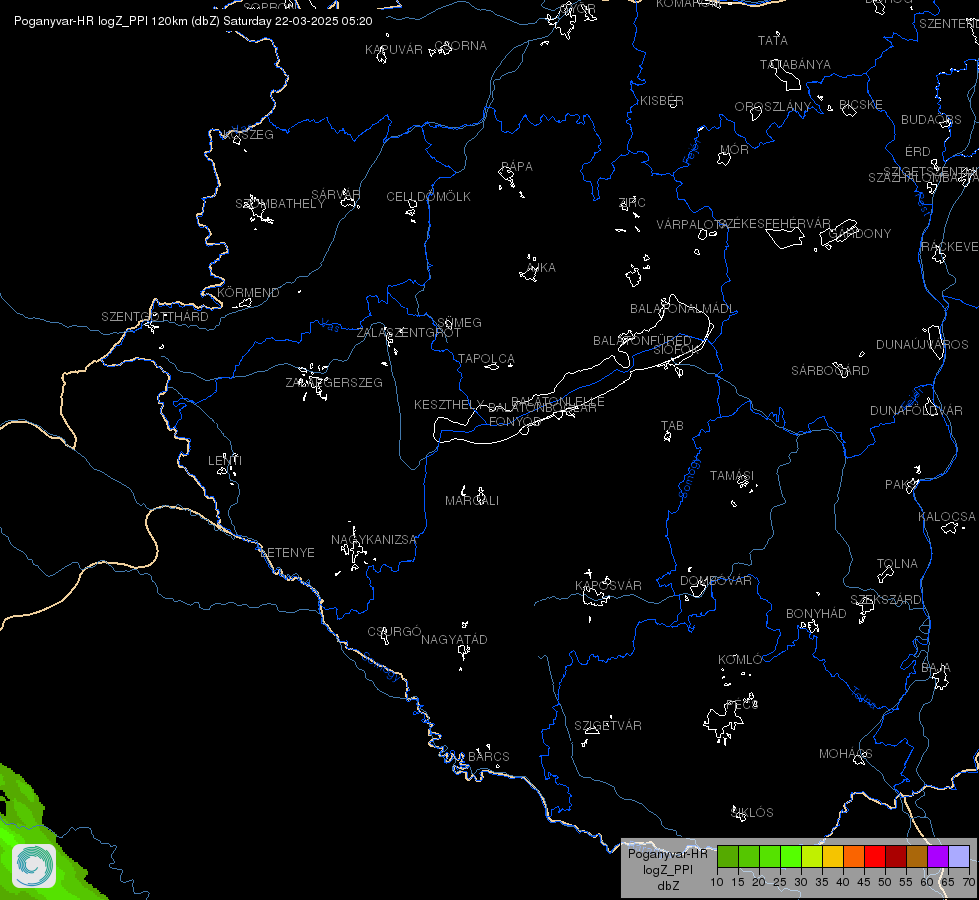The width and height of the screenshot is (979, 900).
Task: Select the TOLNA label
Action: [897, 563]
